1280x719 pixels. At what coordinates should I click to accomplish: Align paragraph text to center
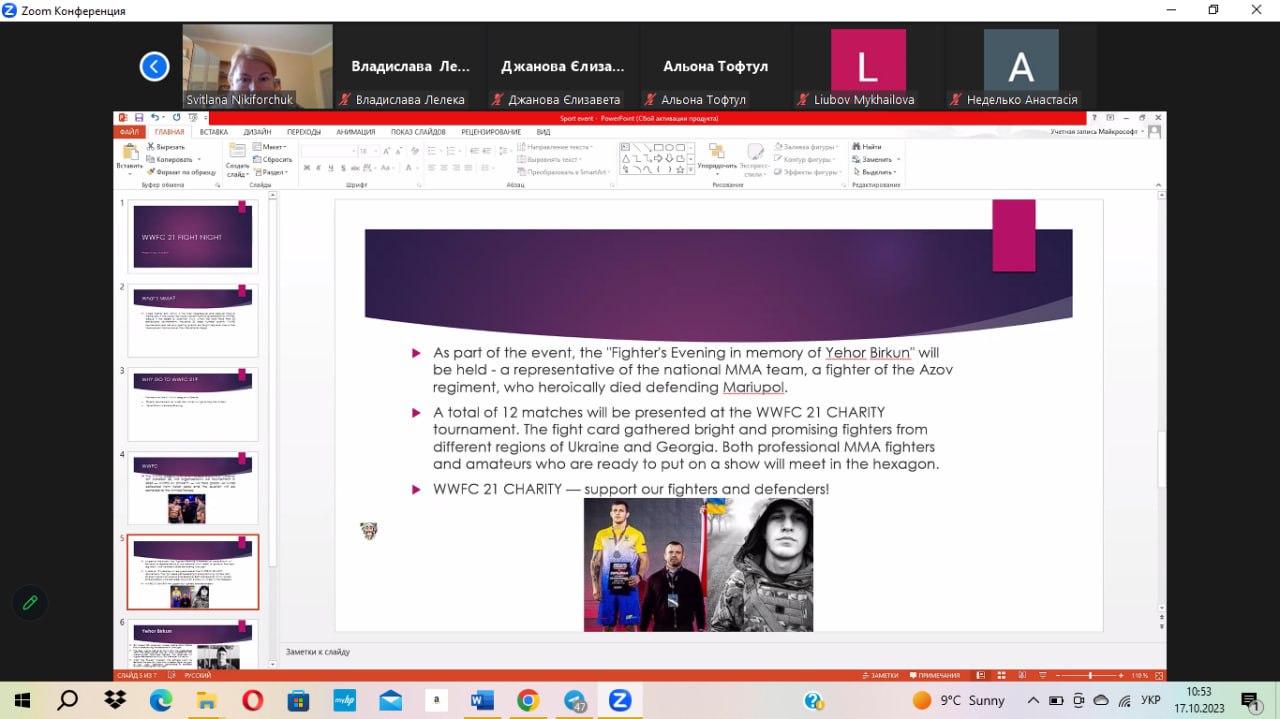click(444, 167)
